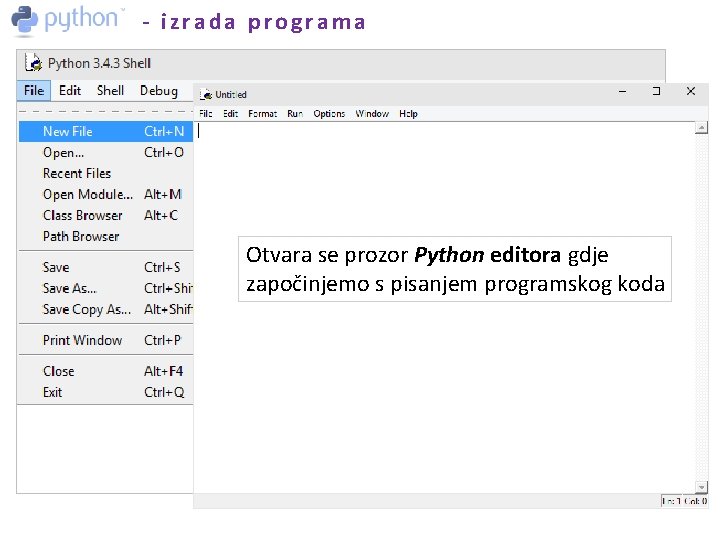Screen dimensions: 720x540
Task: Select Exit from the File menu
Action: pyautogui.click(x=106, y=392)
